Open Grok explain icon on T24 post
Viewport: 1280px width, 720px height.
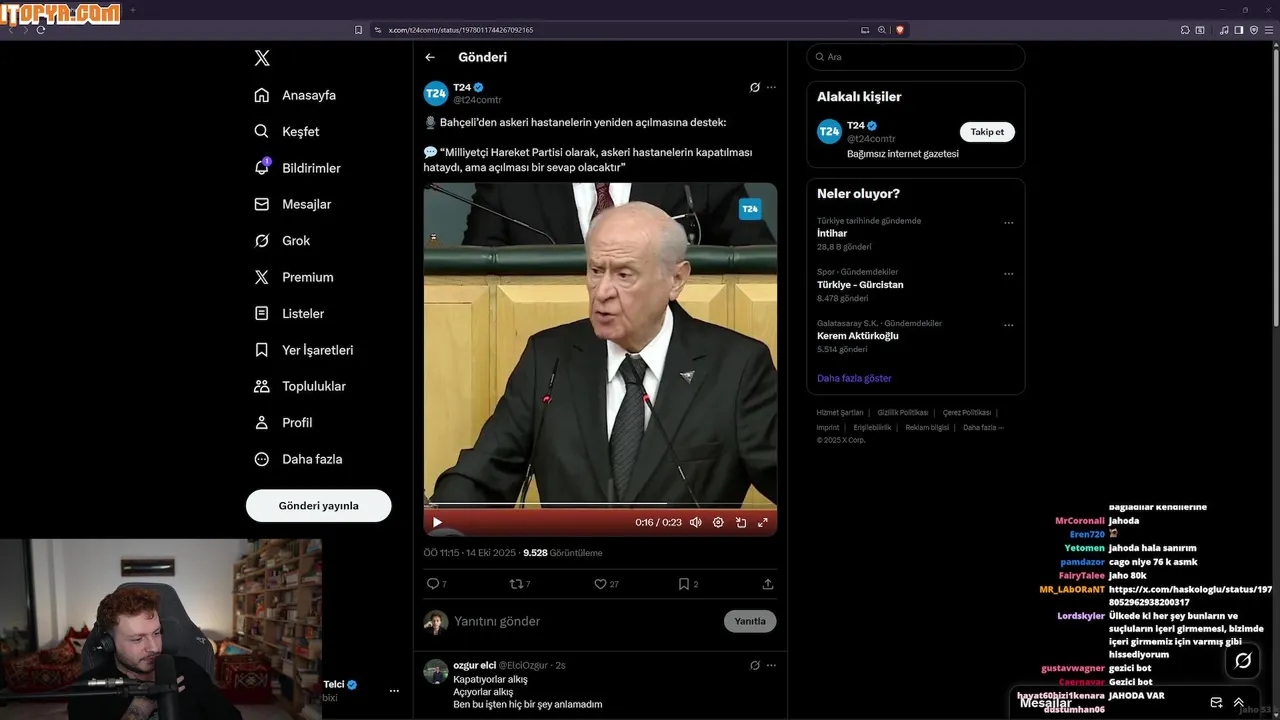click(x=755, y=87)
